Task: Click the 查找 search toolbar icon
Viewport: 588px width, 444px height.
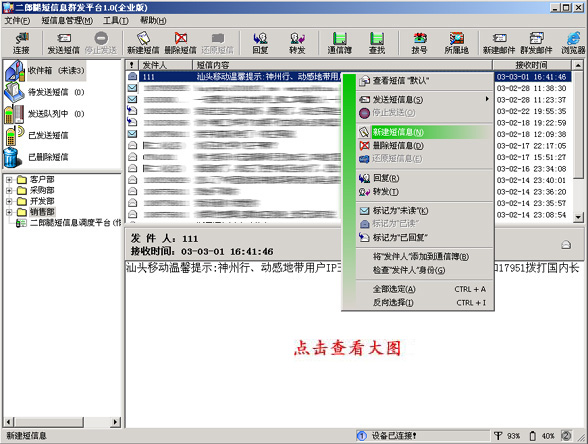Action: (377, 43)
